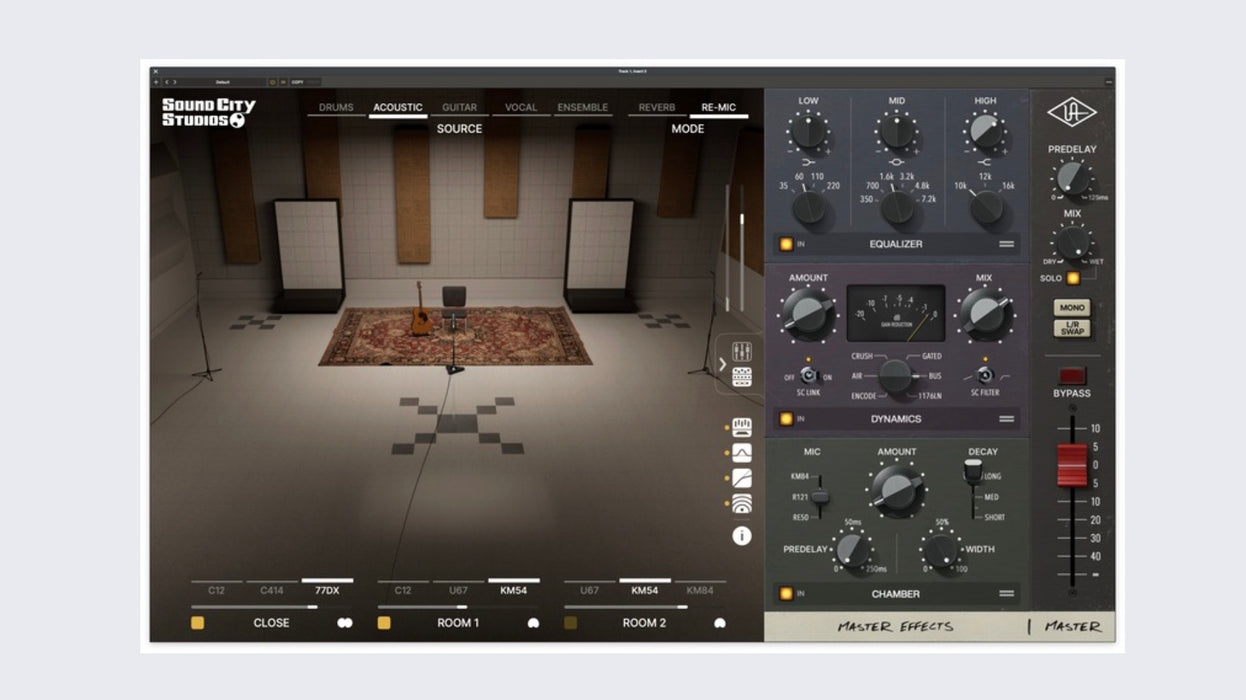Click the PREDELAY knob at top right
This screenshot has width=1246, height=700.
tap(1072, 178)
